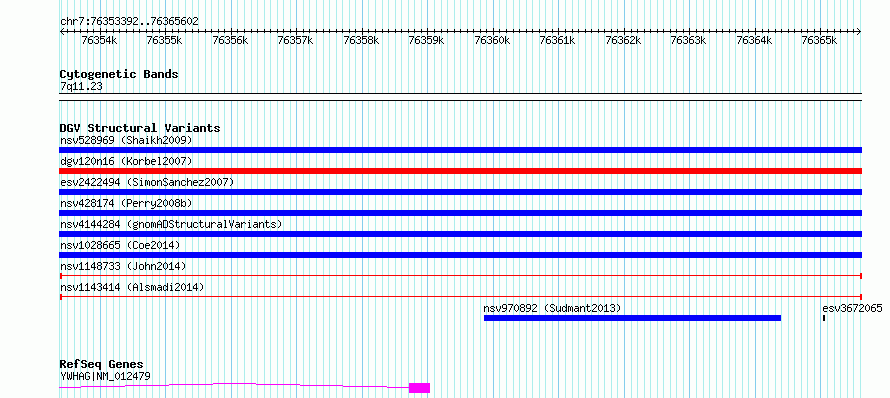Click the chr7:76353392..76365602 coordinate label
Viewport: 890px width, 398px height.
[129, 22]
